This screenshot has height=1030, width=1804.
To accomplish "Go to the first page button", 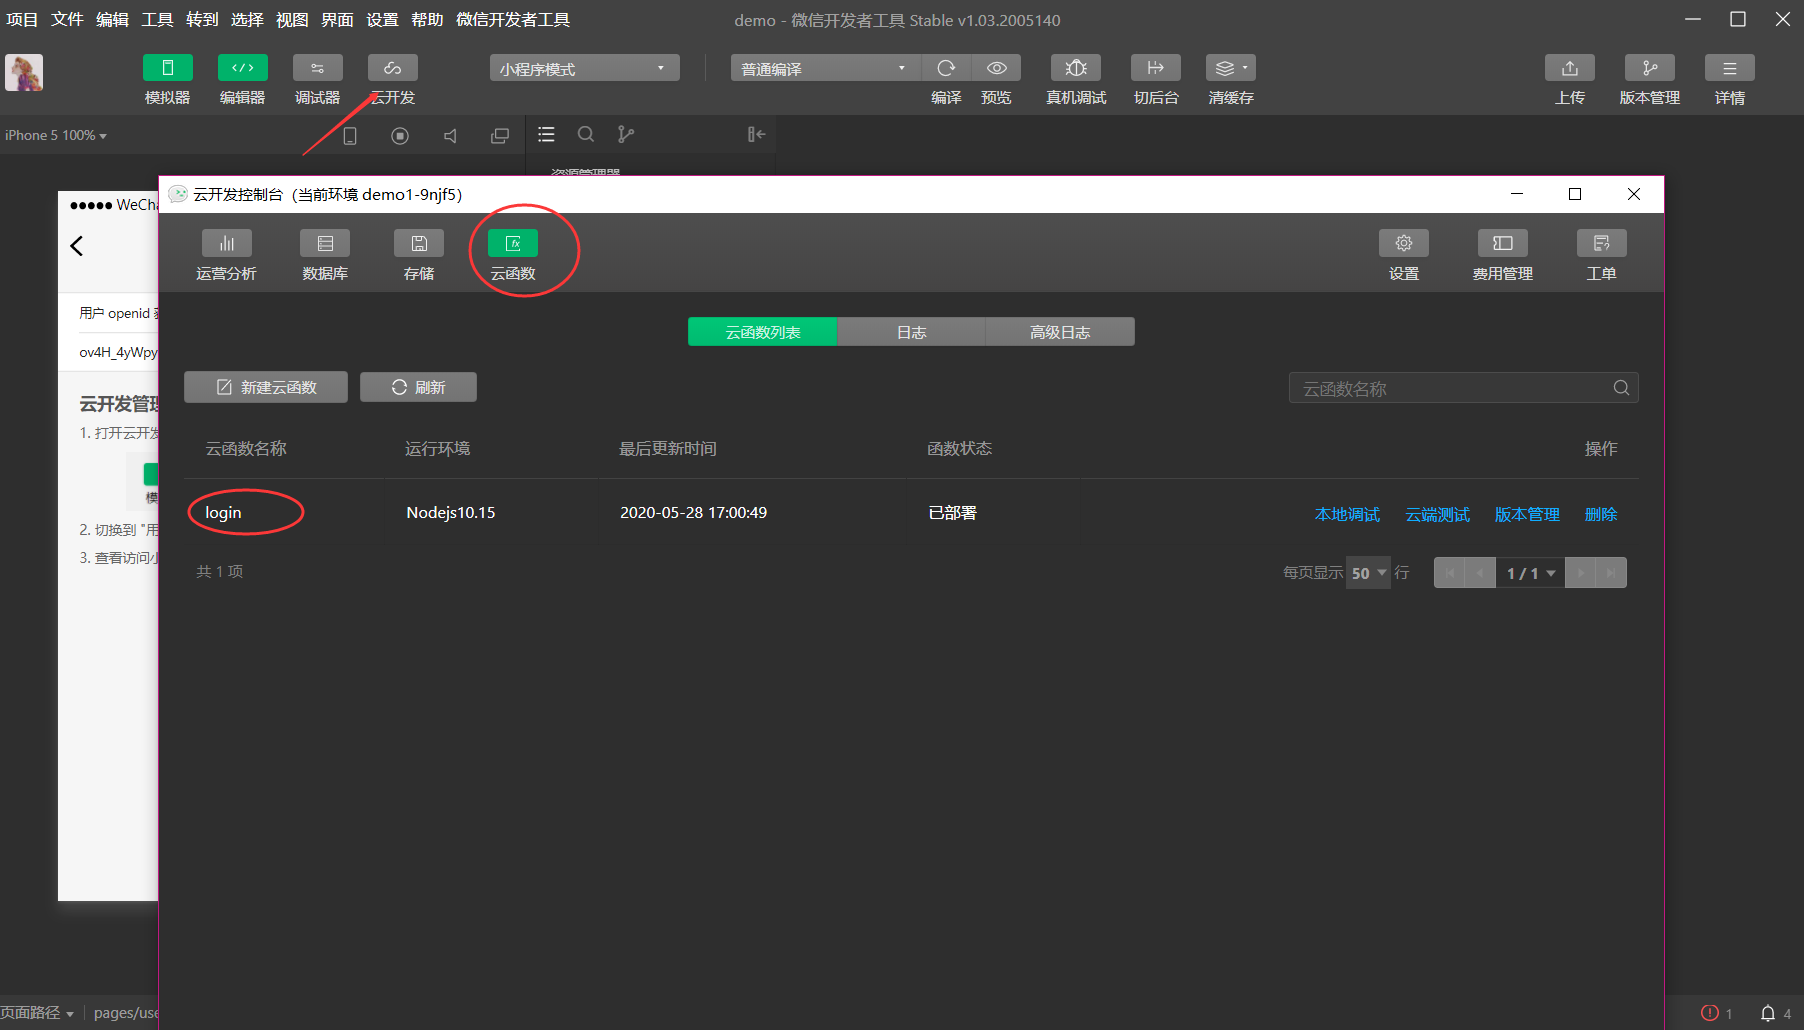I will tap(1450, 573).
